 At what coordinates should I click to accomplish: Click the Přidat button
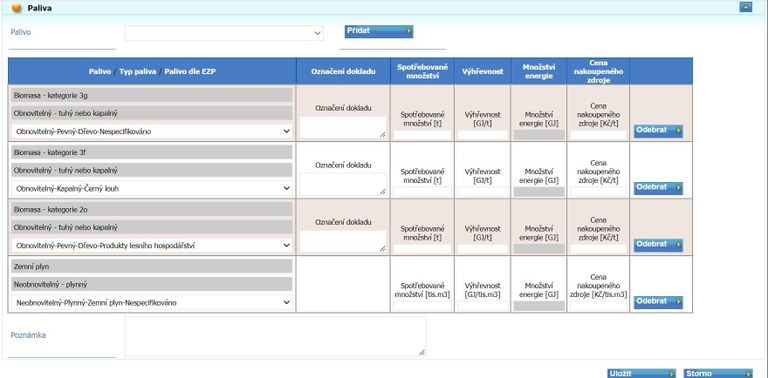coord(379,31)
